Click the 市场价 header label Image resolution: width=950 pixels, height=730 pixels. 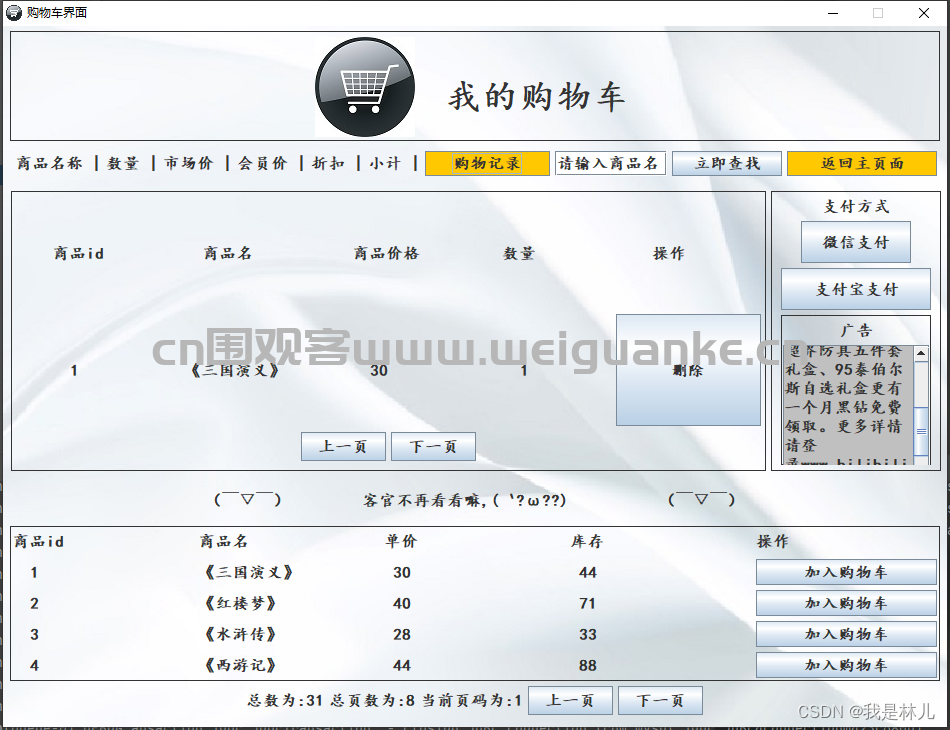click(188, 163)
